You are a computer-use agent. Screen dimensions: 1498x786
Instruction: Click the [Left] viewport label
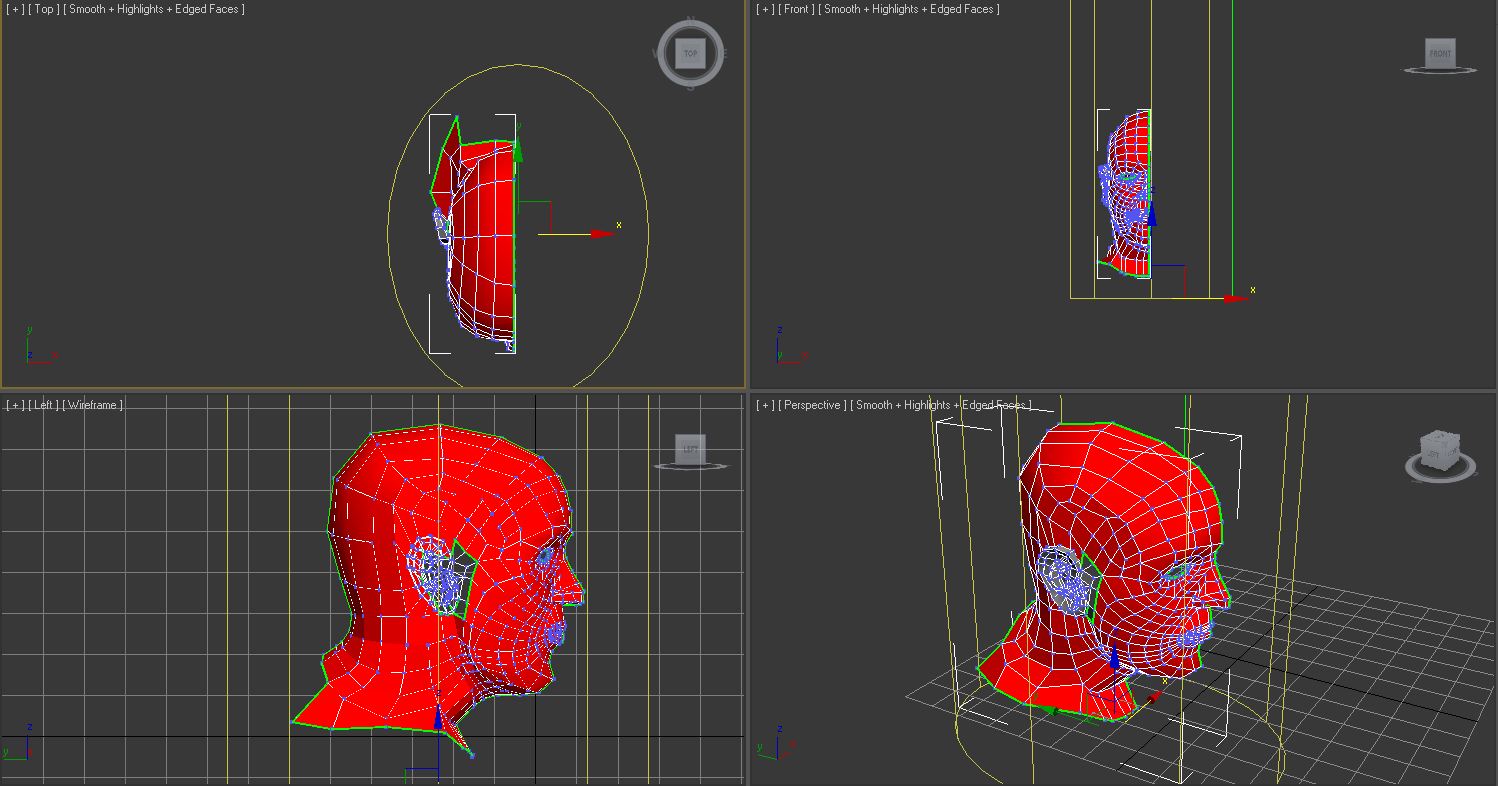click(46, 405)
